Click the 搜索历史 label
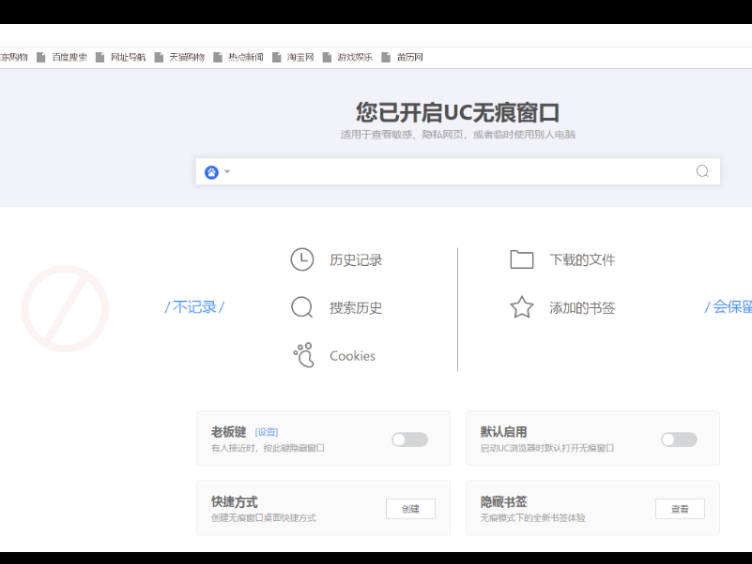Image resolution: width=752 pixels, height=564 pixels. [356, 308]
